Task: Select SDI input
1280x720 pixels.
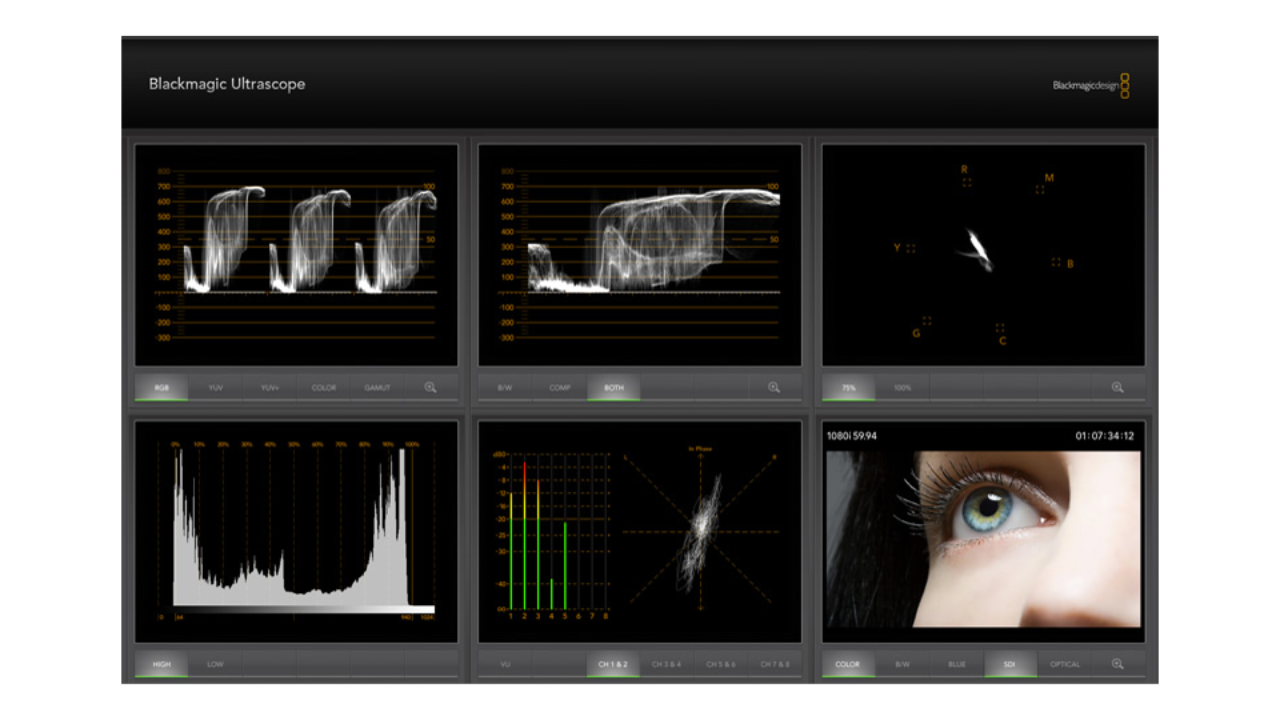Action: pos(1011,664)
